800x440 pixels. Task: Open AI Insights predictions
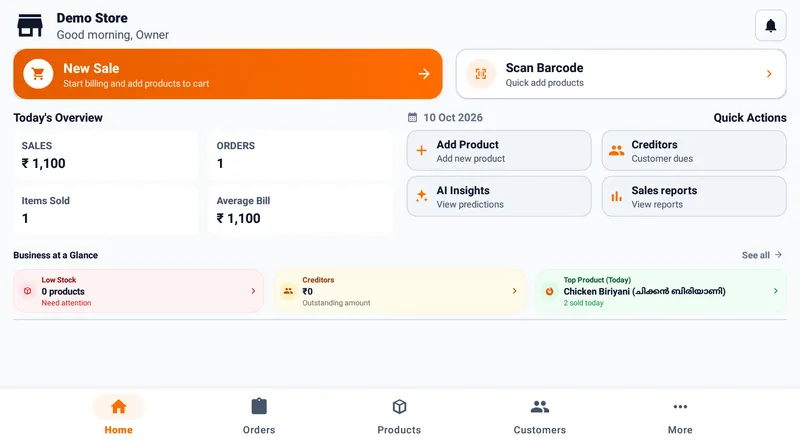pos(499,197)
